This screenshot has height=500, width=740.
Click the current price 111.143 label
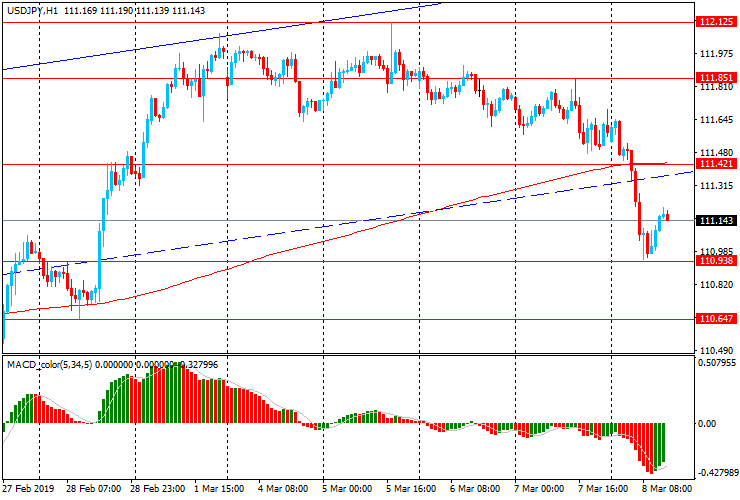point(716,220)
